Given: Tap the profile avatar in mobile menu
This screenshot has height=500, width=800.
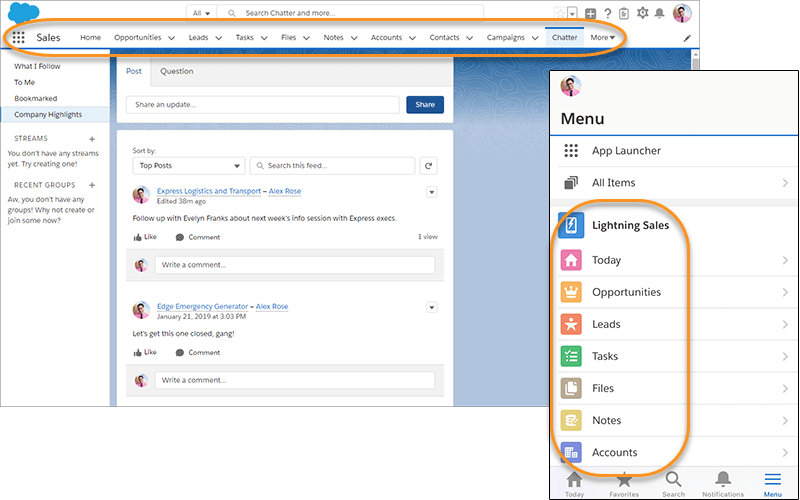Looking at the screenshot, I should click(571, 86).
